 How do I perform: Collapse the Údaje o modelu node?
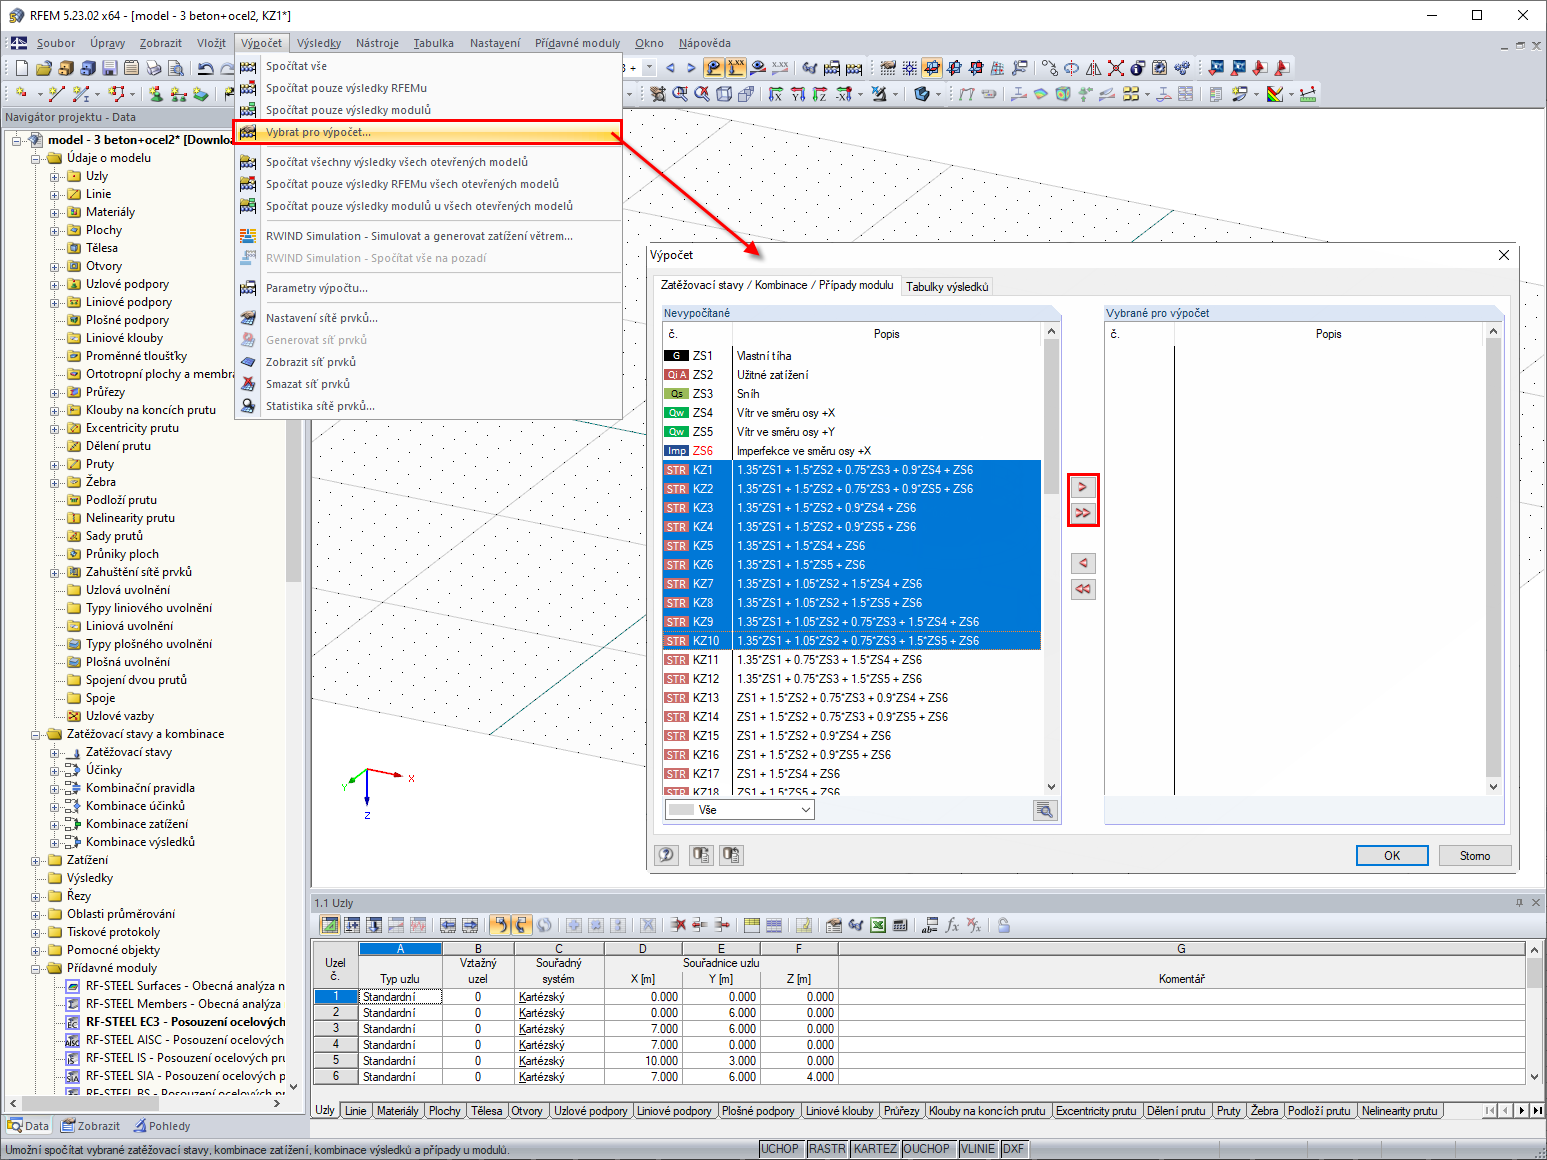[37, 158]
